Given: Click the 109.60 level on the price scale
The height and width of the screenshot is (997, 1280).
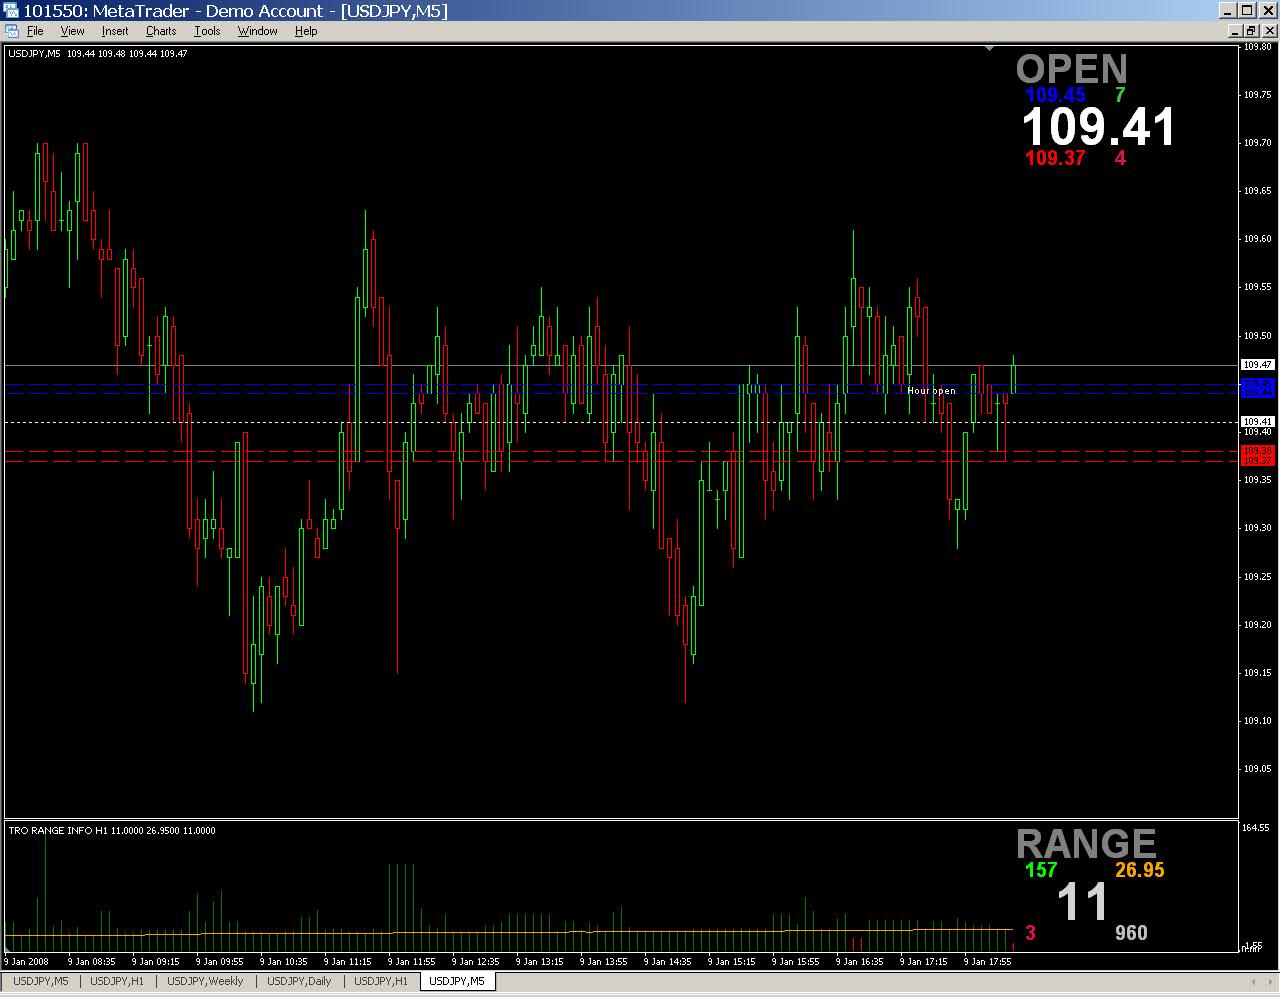Looking at the screenshot, I should coord(1257,239).
